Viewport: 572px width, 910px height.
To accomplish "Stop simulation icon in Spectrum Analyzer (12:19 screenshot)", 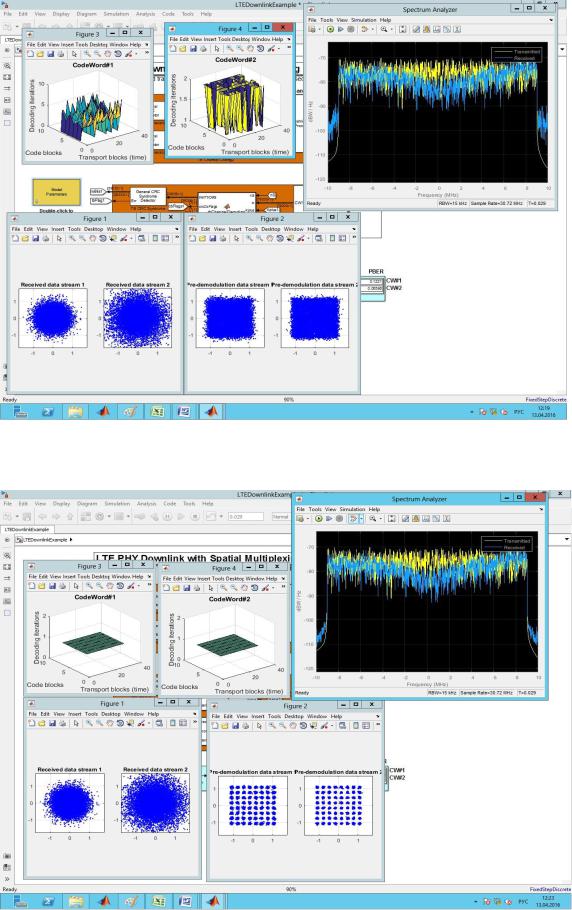I will [x=350, y=28].
